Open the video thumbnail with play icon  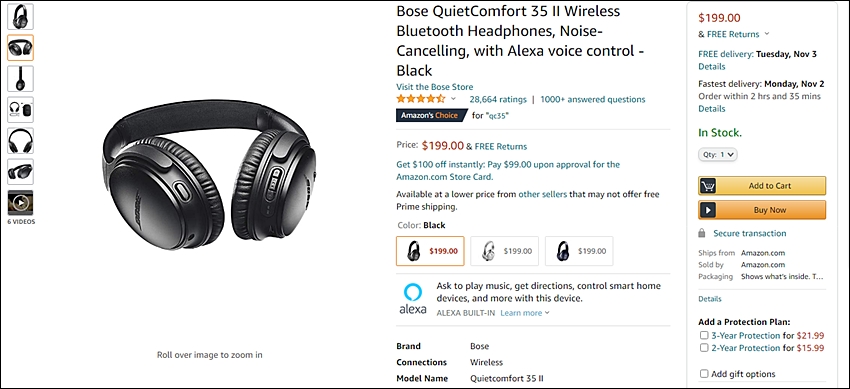[20, 203]
